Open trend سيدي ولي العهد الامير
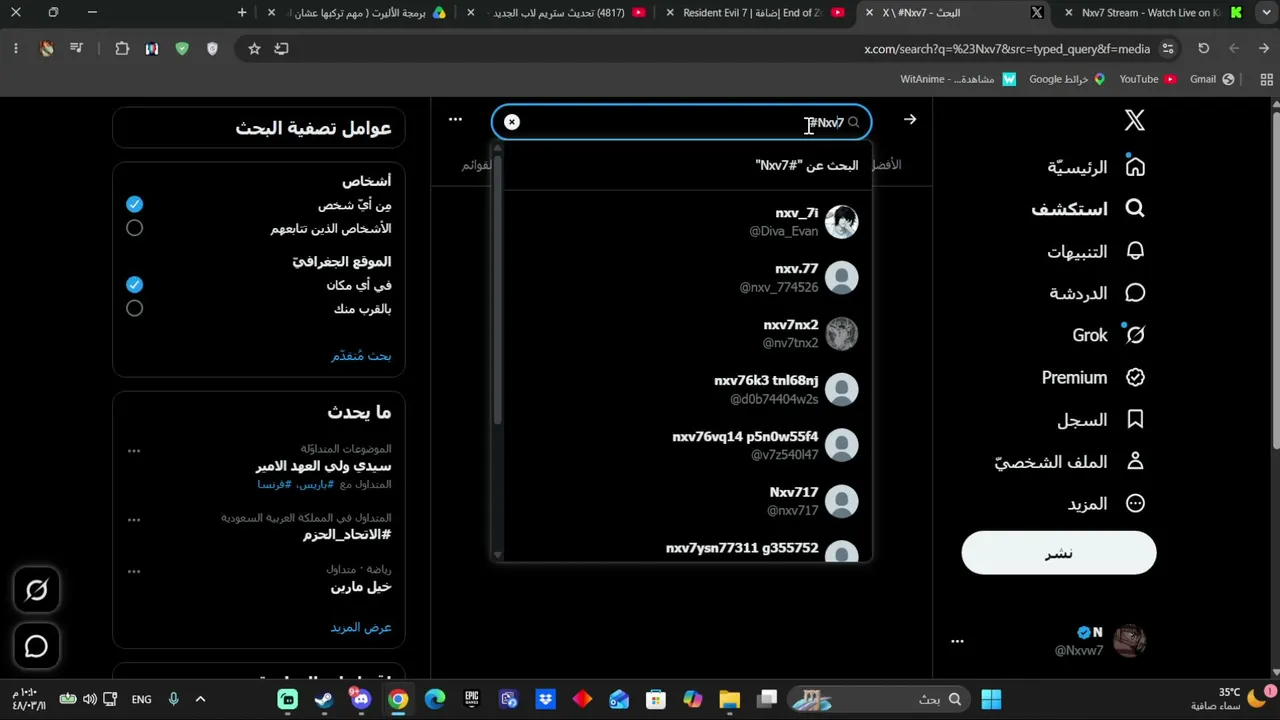 [x=323, y=466]
